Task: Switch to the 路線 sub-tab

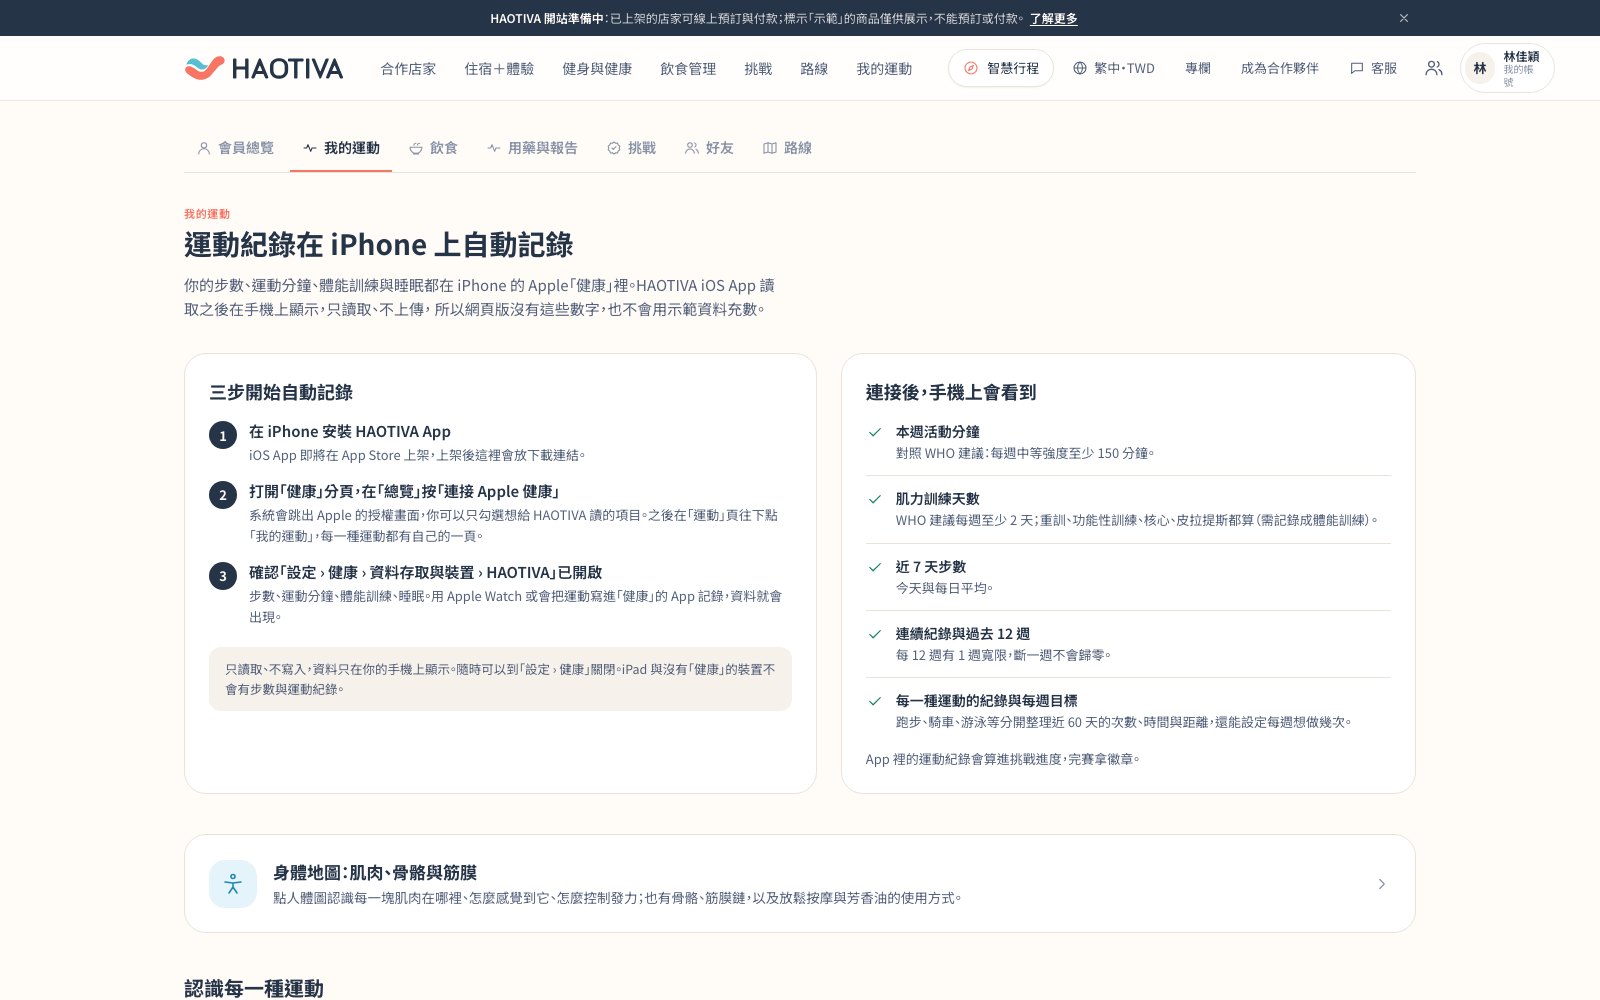Action: point(787,148)
